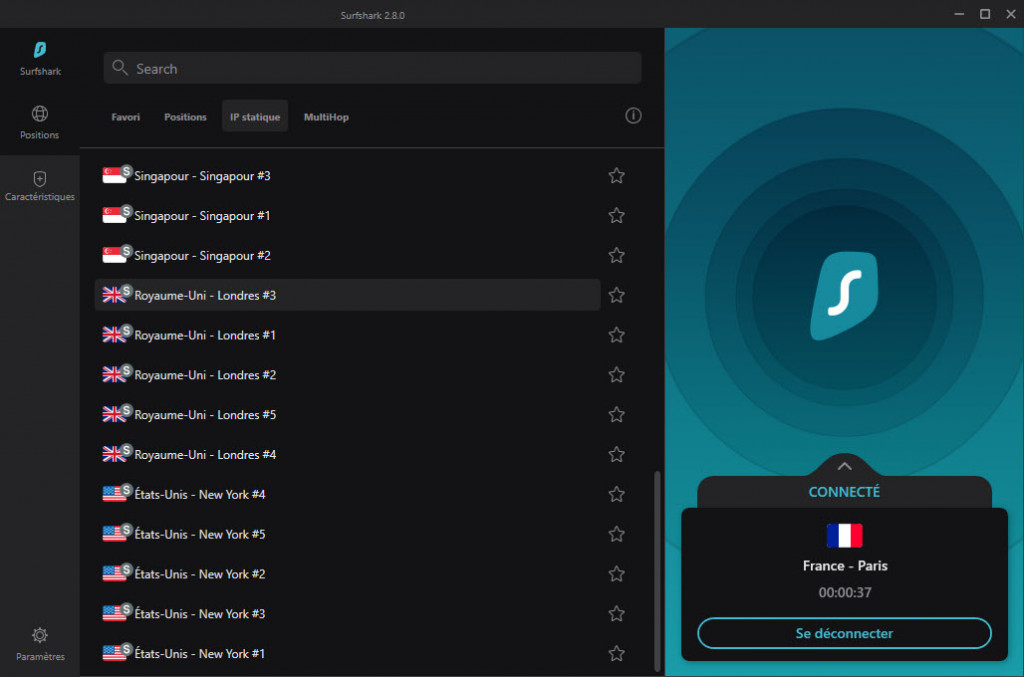
Task: Minimize the Surfshark window
Action: click(959, 14)
